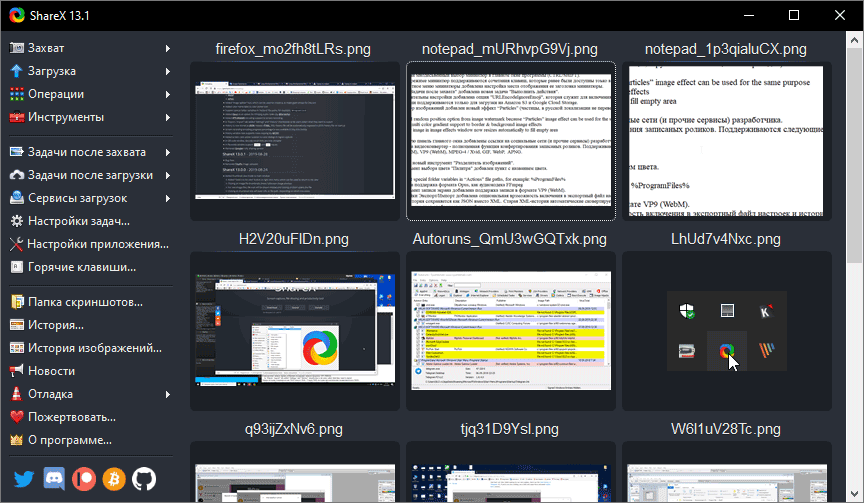Open Папка скриншотов... folder
The height and width of the screenshot is (503, 864).
click(90, 302)
